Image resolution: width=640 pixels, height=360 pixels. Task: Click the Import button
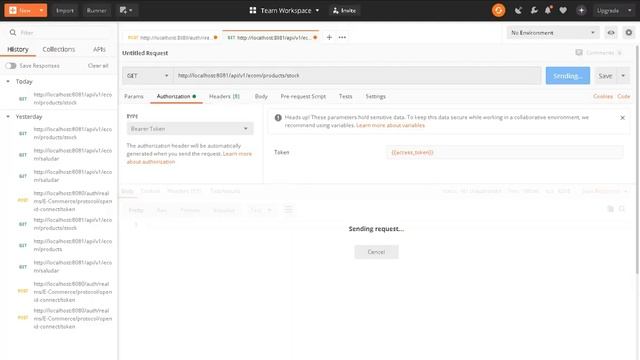coord(65,10)
